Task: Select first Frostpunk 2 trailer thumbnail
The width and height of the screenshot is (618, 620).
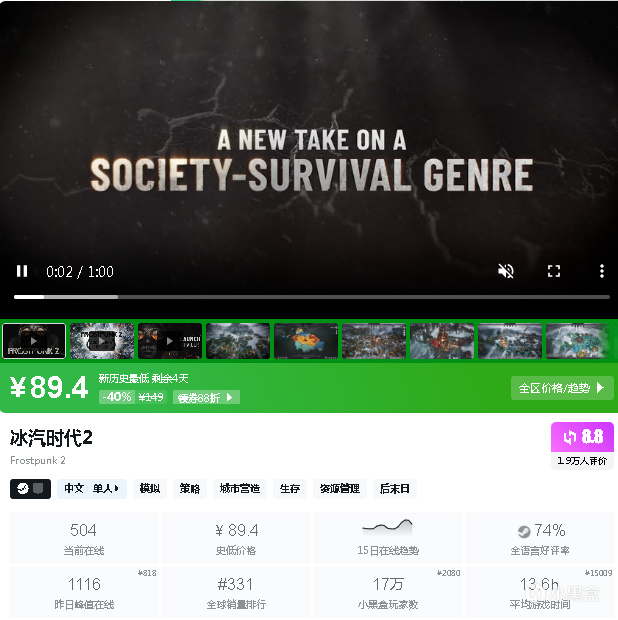Action: coord(34,341)
